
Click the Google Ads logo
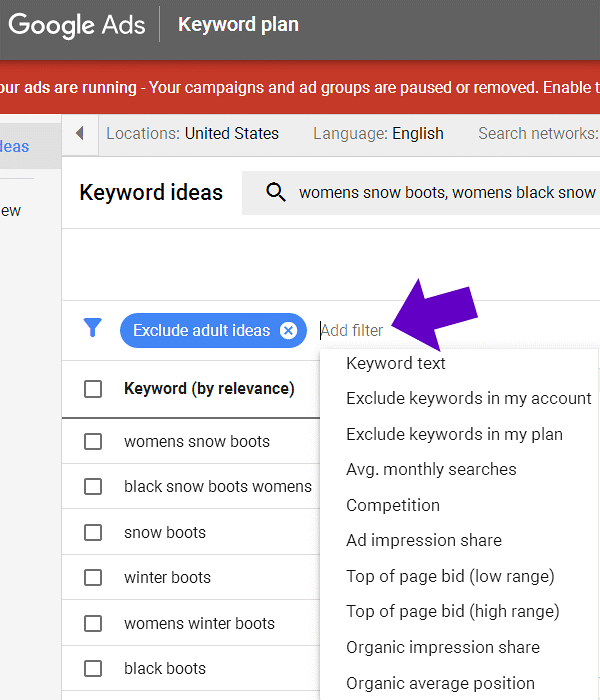click(x=77, y=25)
